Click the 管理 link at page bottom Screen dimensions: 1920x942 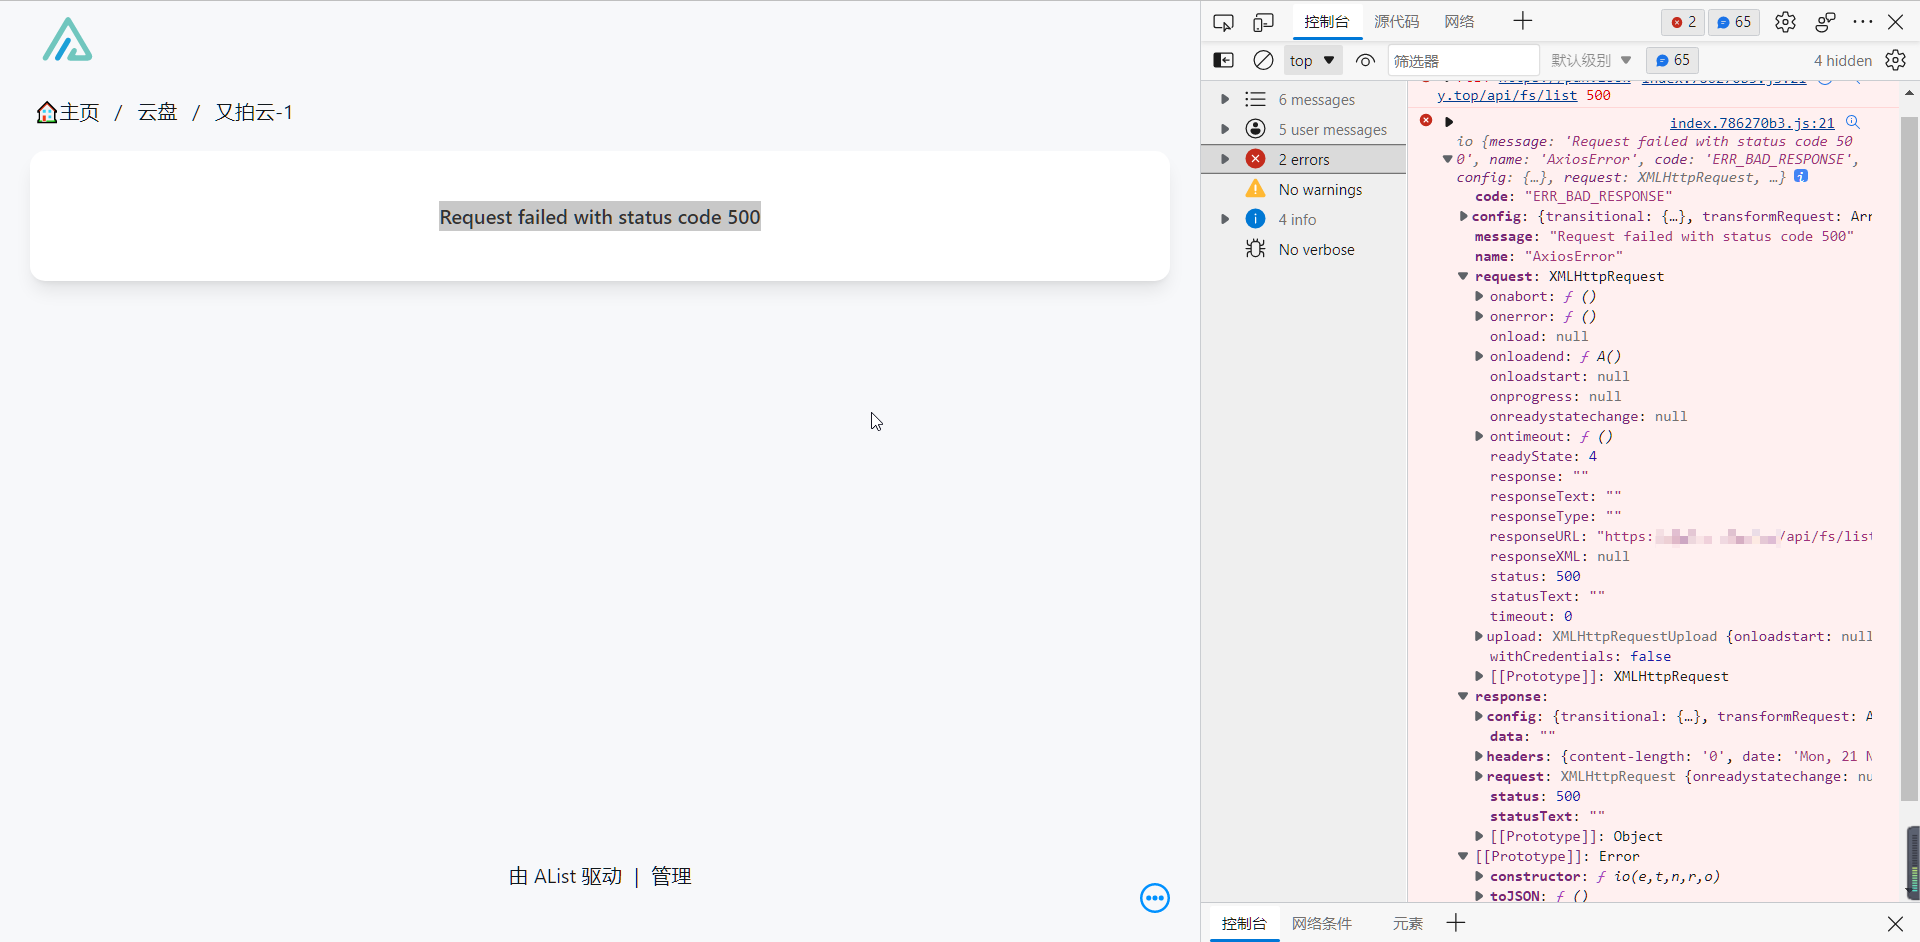[x=671, y=876]
